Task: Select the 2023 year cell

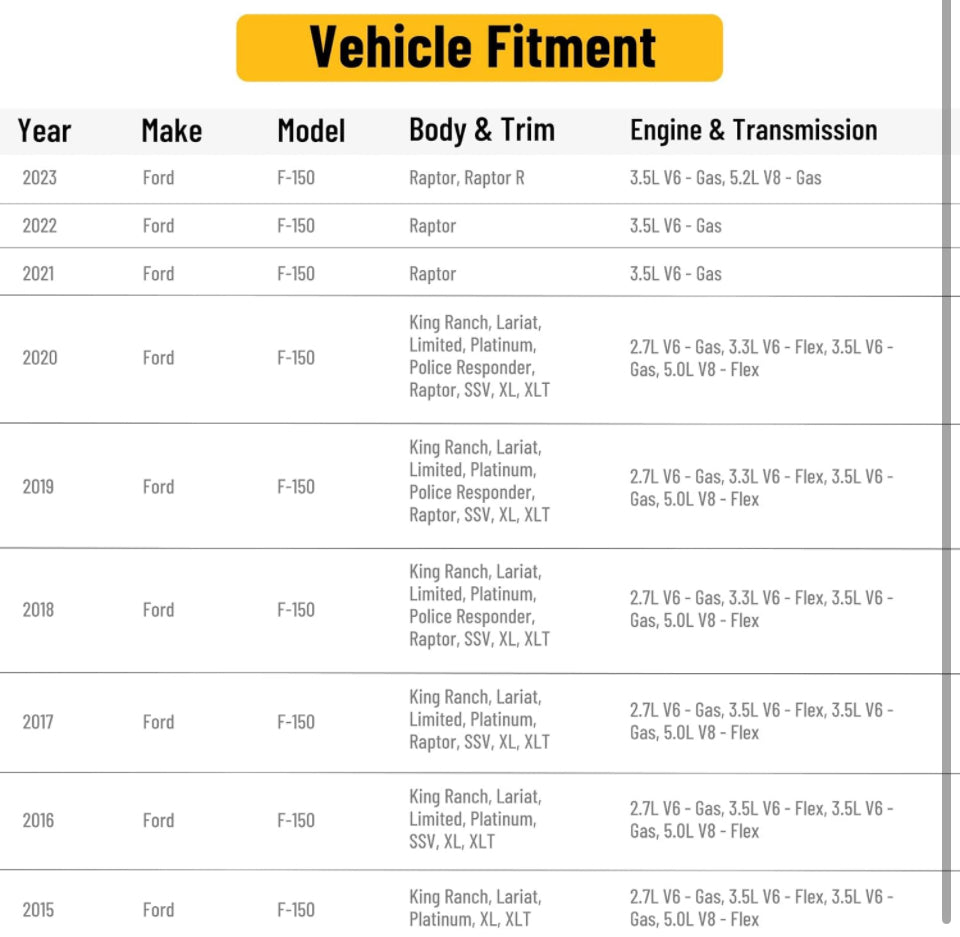Action: pos(40,178)
